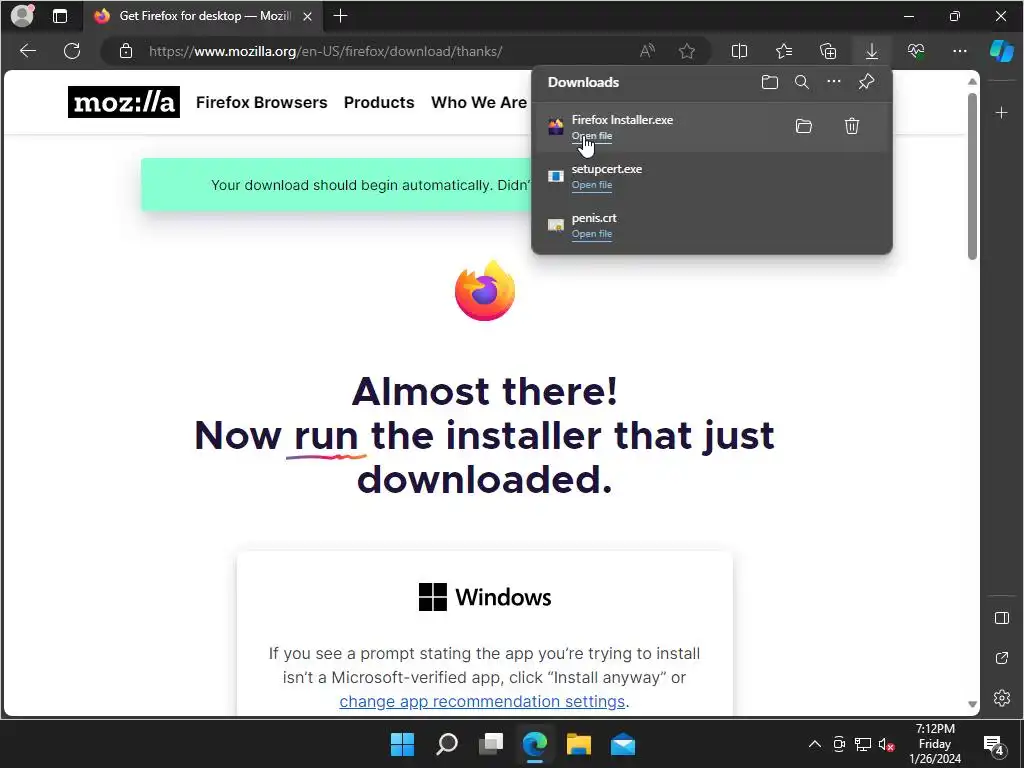1024x768 pixels.
Task: Open the Favorites list icon
Action: tap(784, 51)
